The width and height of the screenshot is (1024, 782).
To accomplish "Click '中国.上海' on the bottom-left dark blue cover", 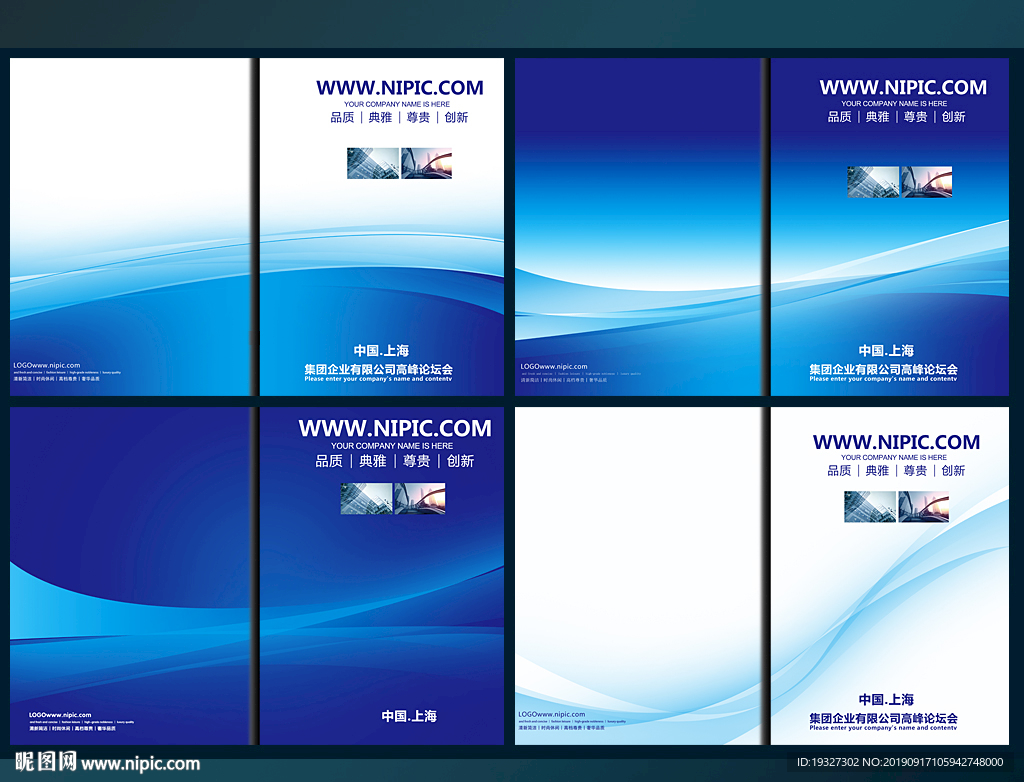I will point(409,716).
